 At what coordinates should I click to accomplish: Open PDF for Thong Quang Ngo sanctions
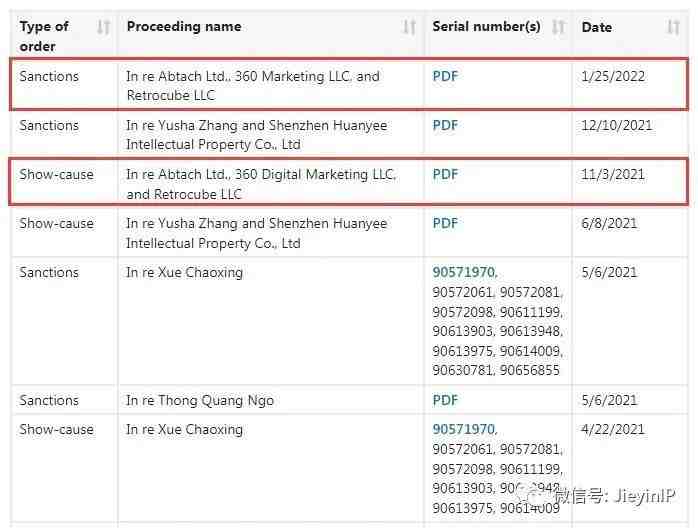(x=445, y=400)
